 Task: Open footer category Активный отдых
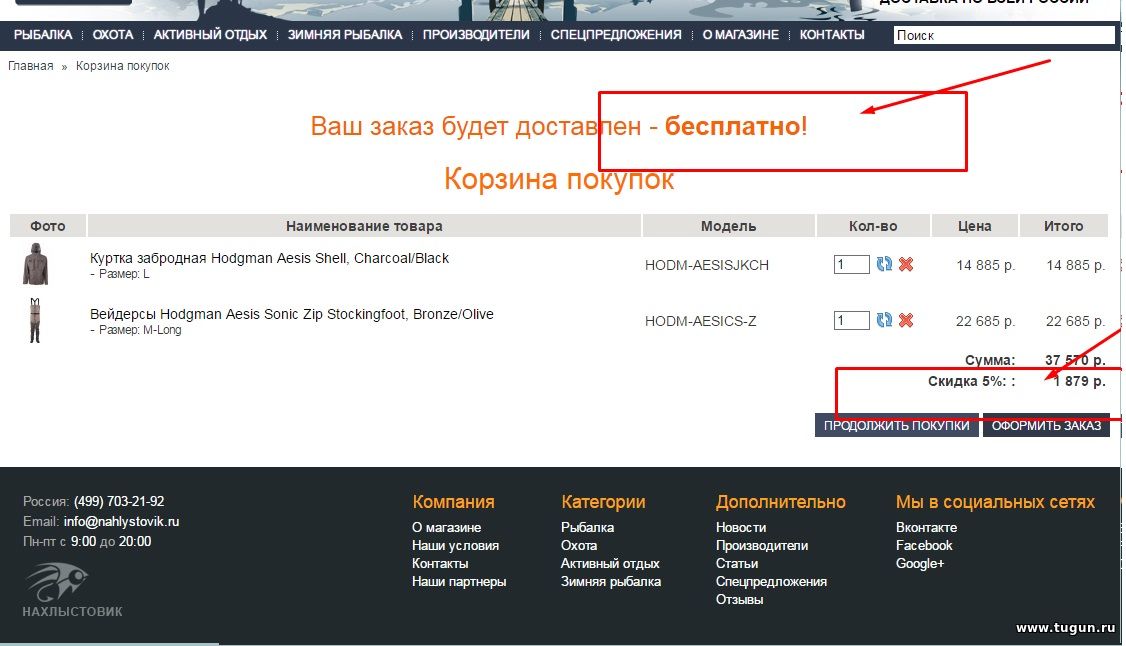(x=610, y=563)
